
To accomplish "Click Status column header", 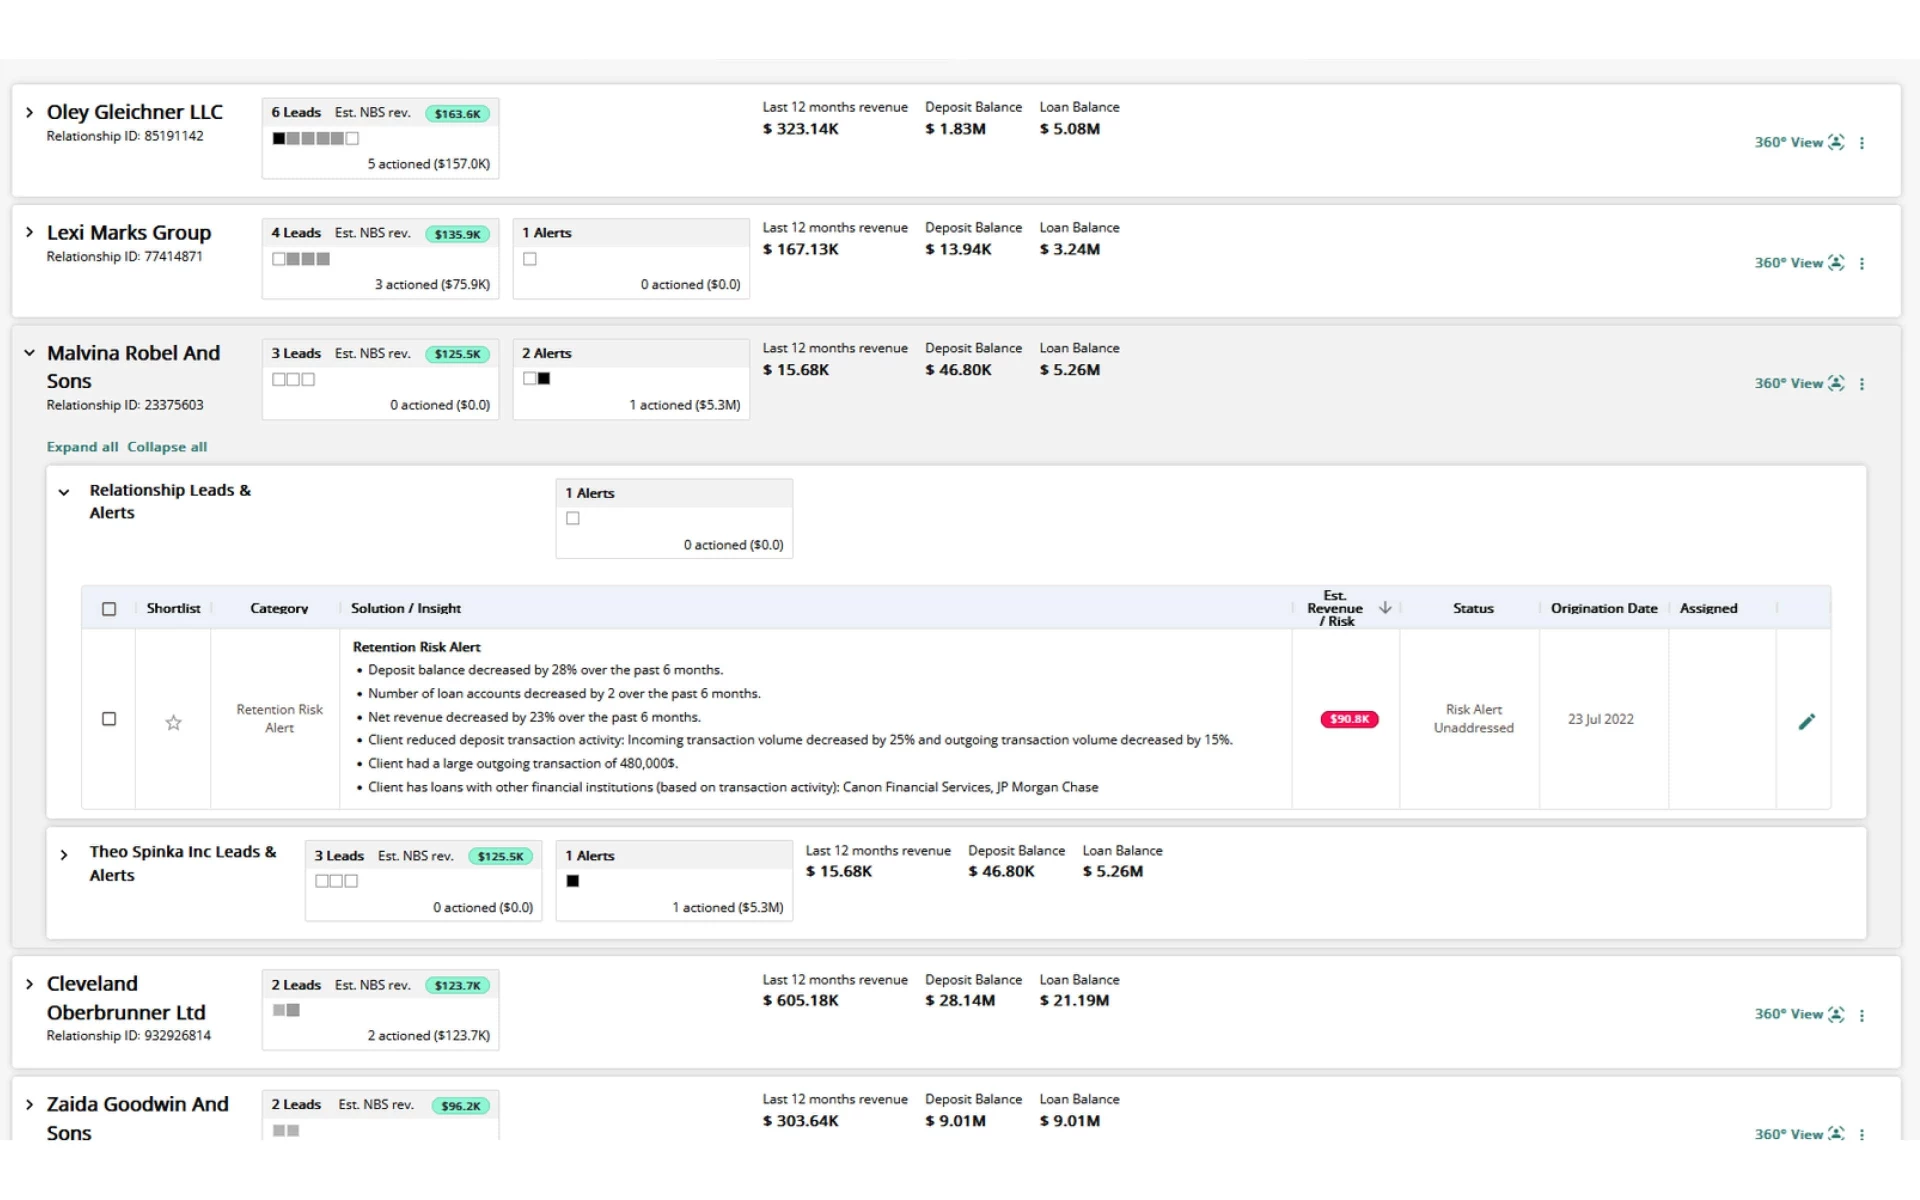I will click(x=1473, y=608).
